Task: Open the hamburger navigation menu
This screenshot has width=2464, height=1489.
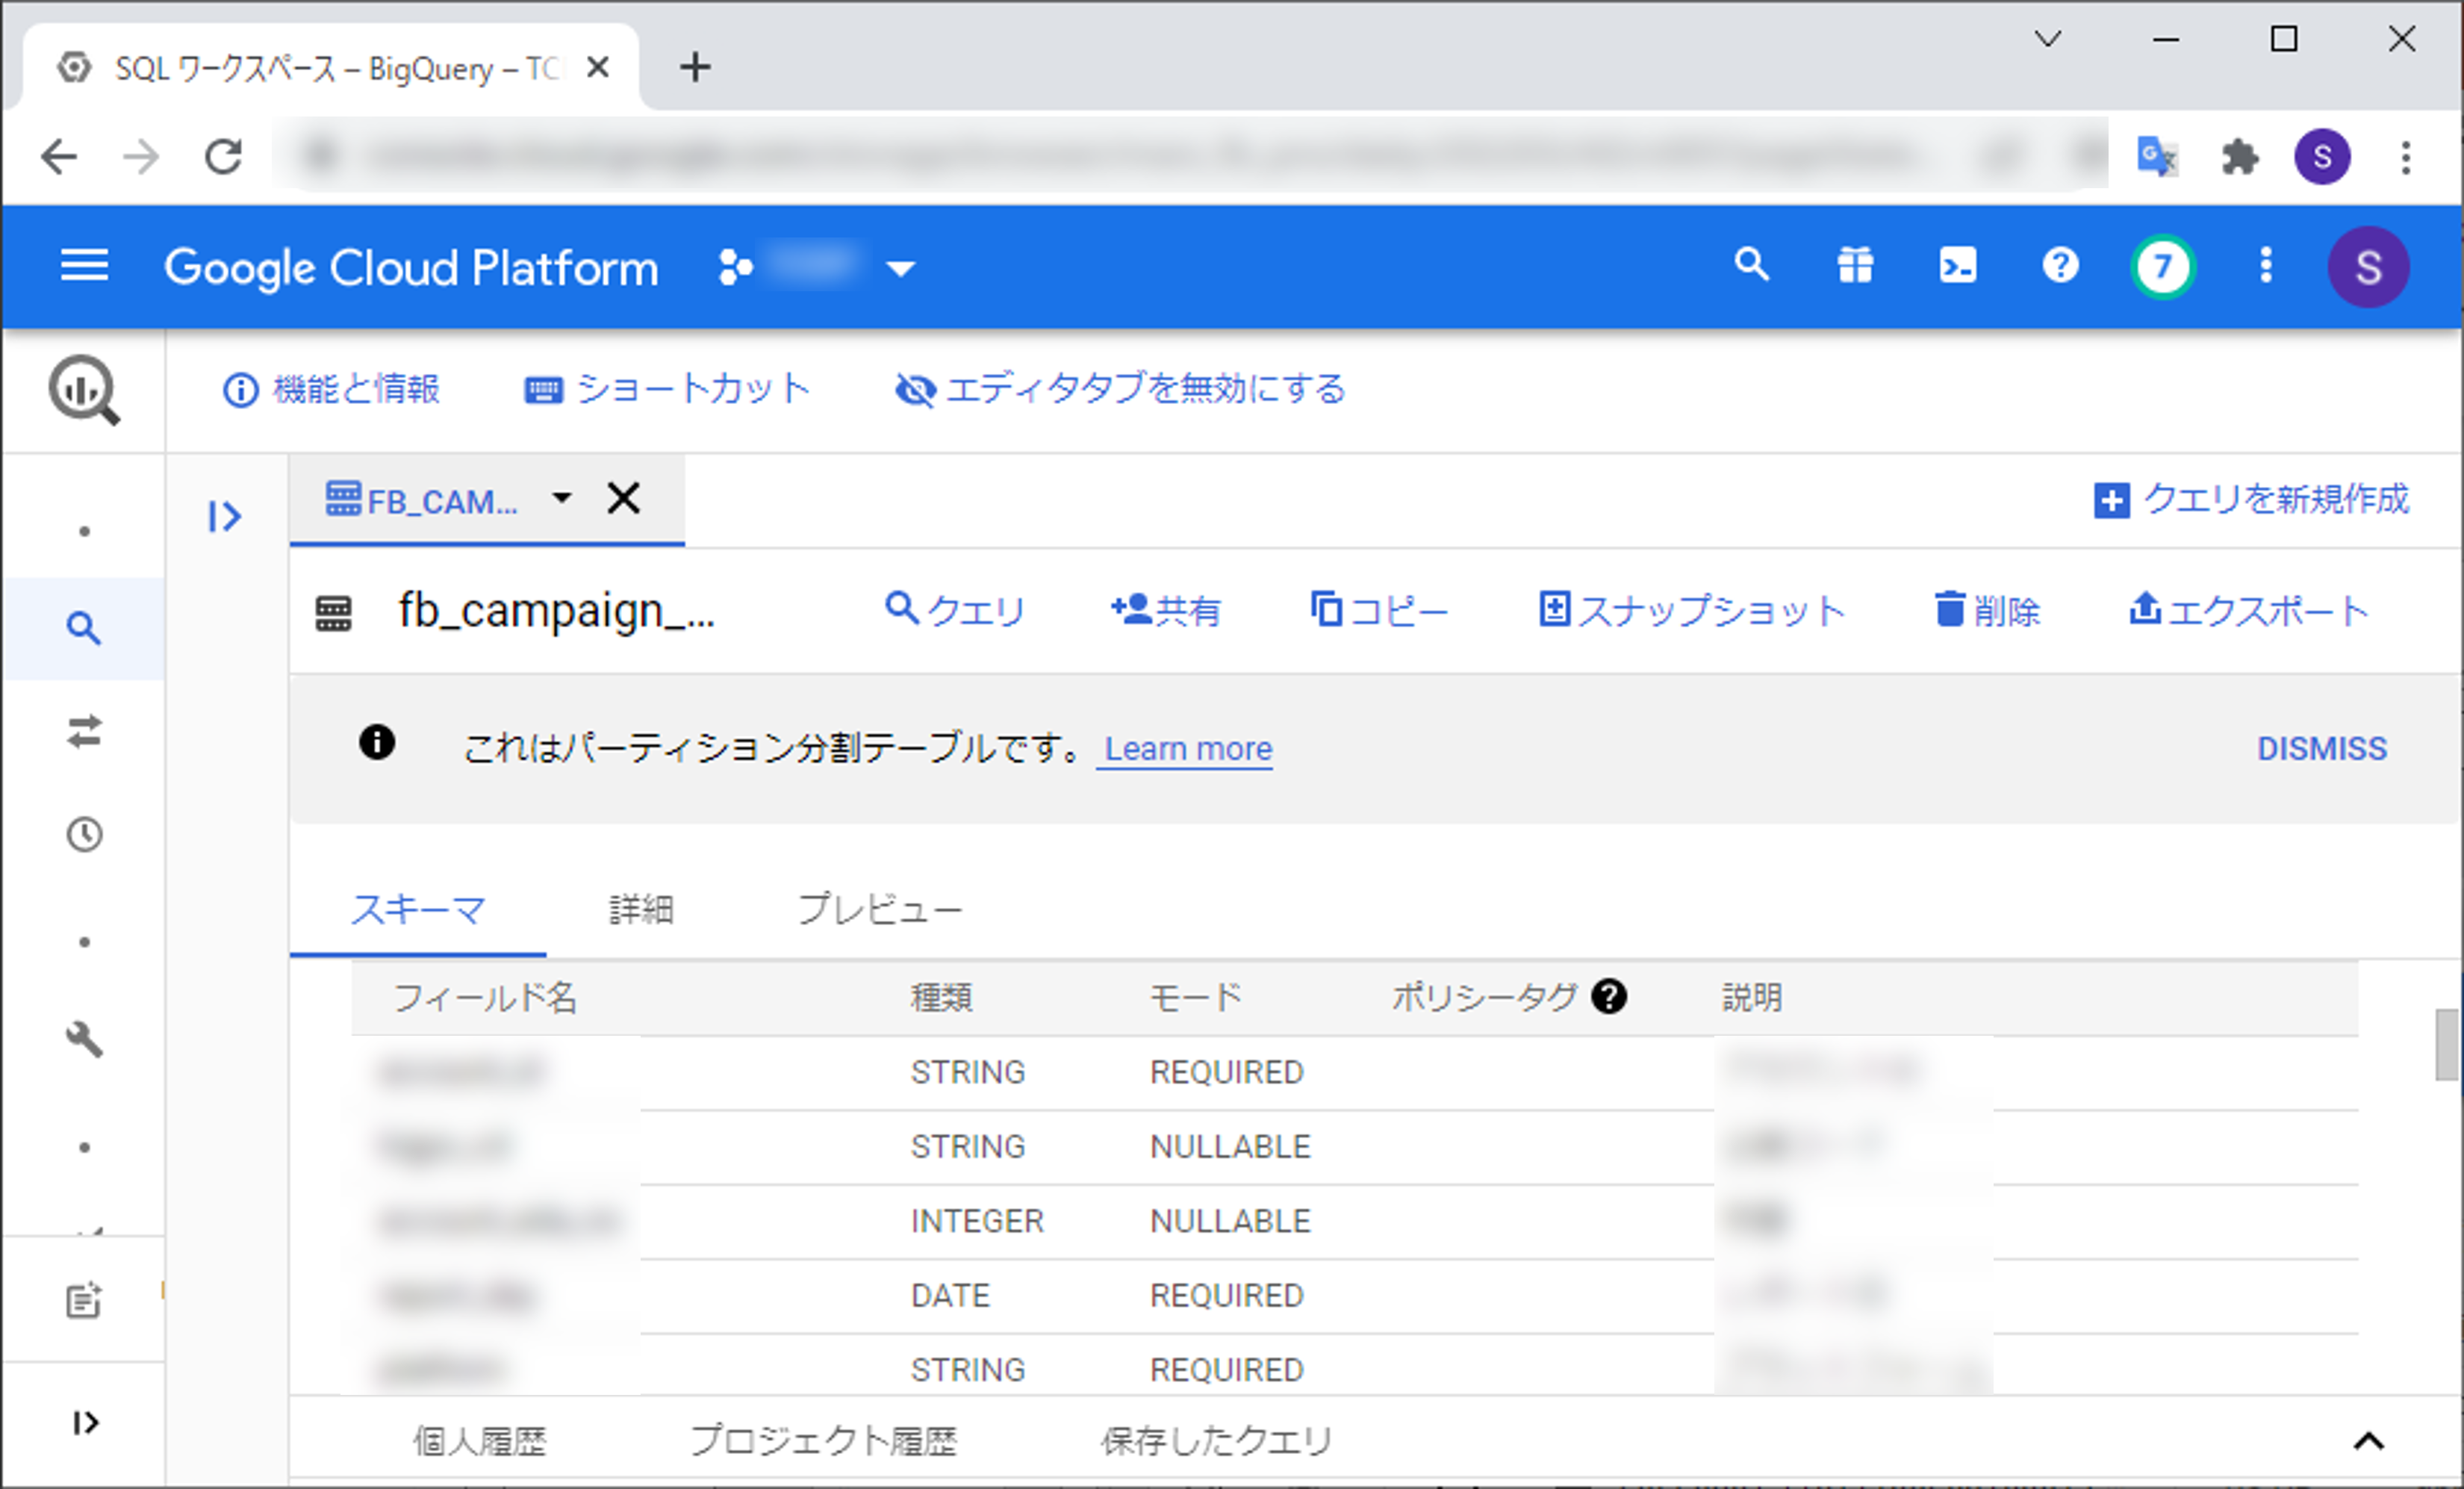Action: pos(84,266)
